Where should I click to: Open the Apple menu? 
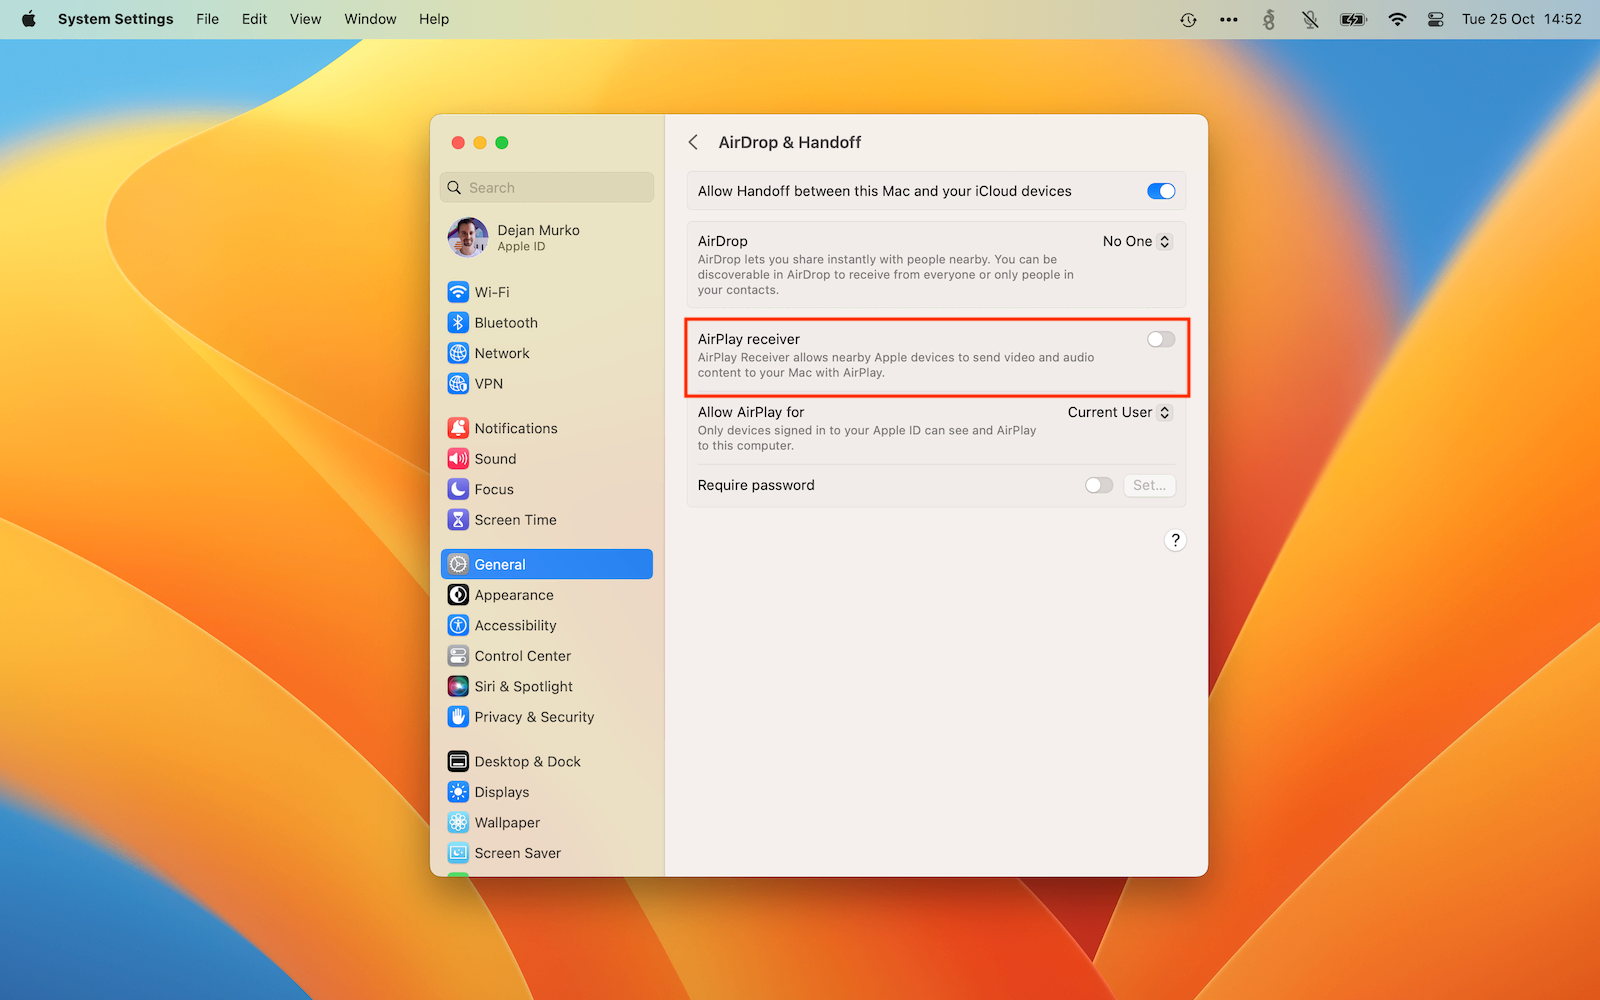click(29, 19)
